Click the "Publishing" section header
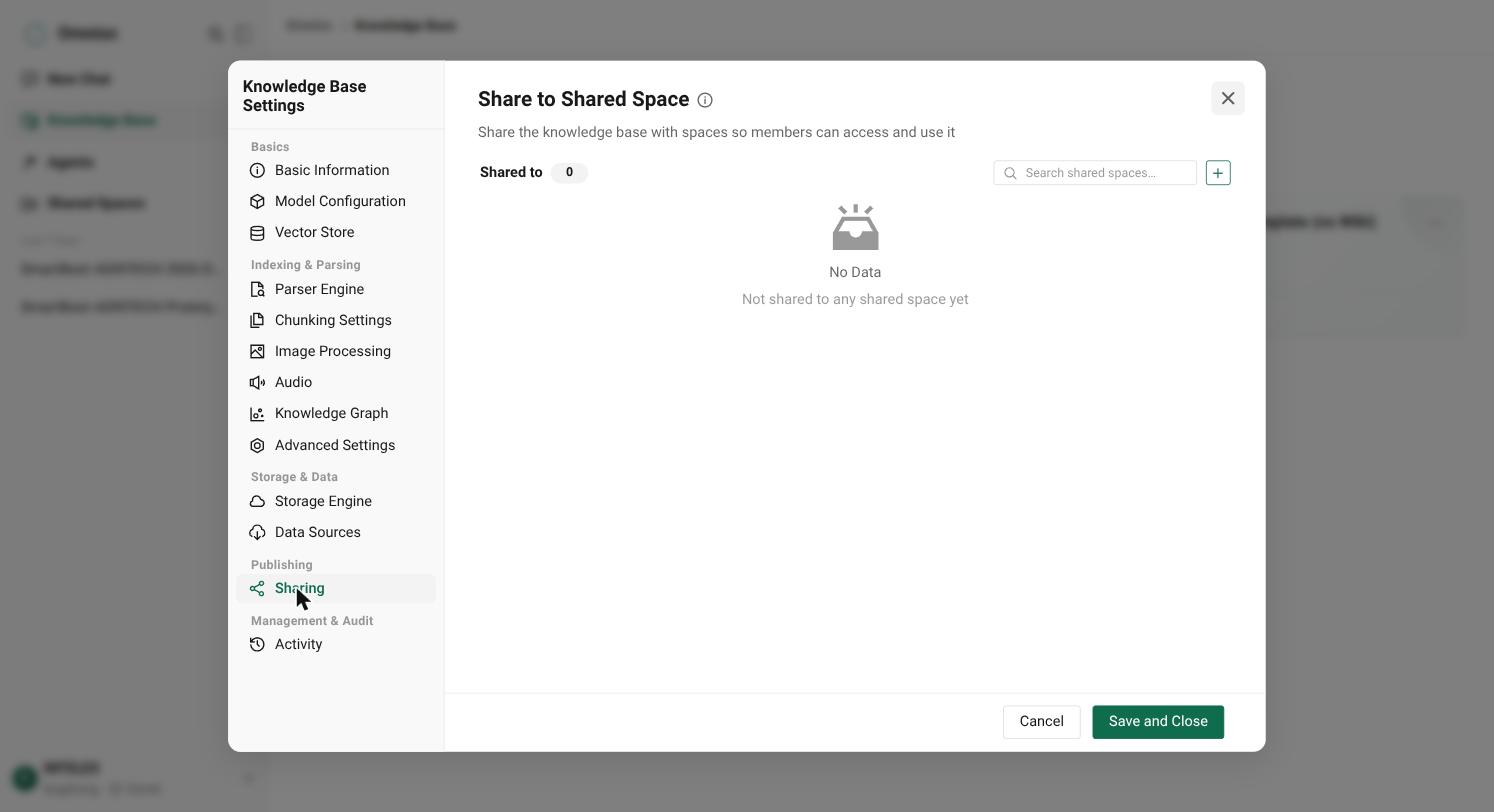Viewport: 1494px width, 812px height. pos(282,565)
